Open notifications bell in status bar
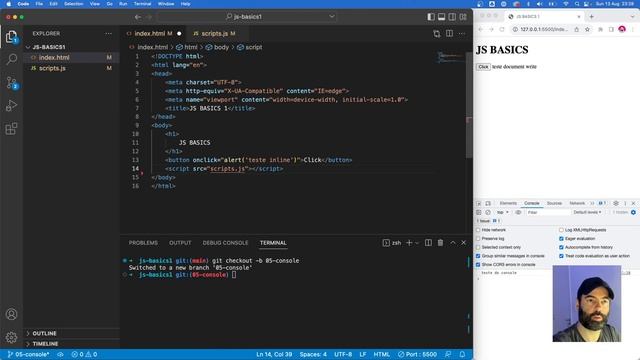The height and width of the screenshot is (360, 640). (462, 354)
